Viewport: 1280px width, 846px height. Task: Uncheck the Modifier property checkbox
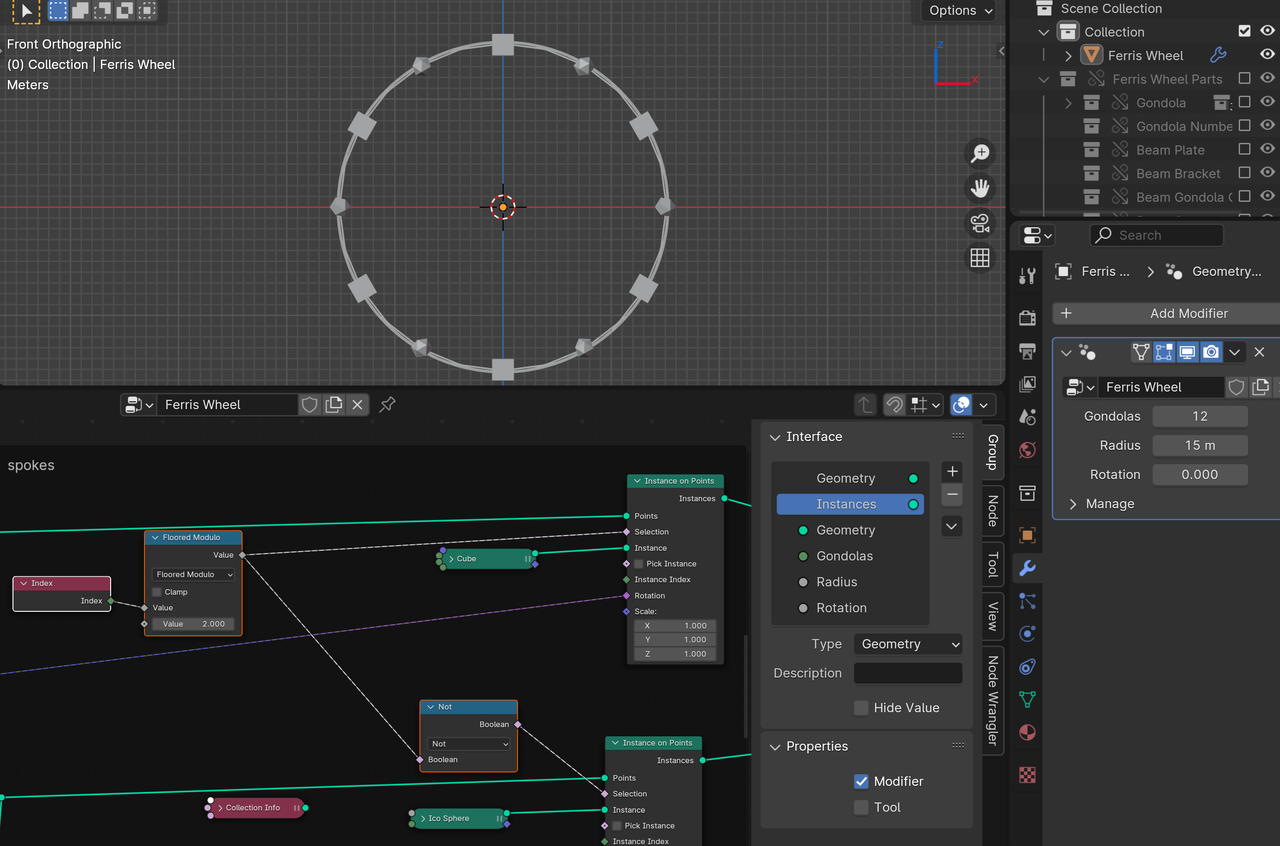point(861,782)
